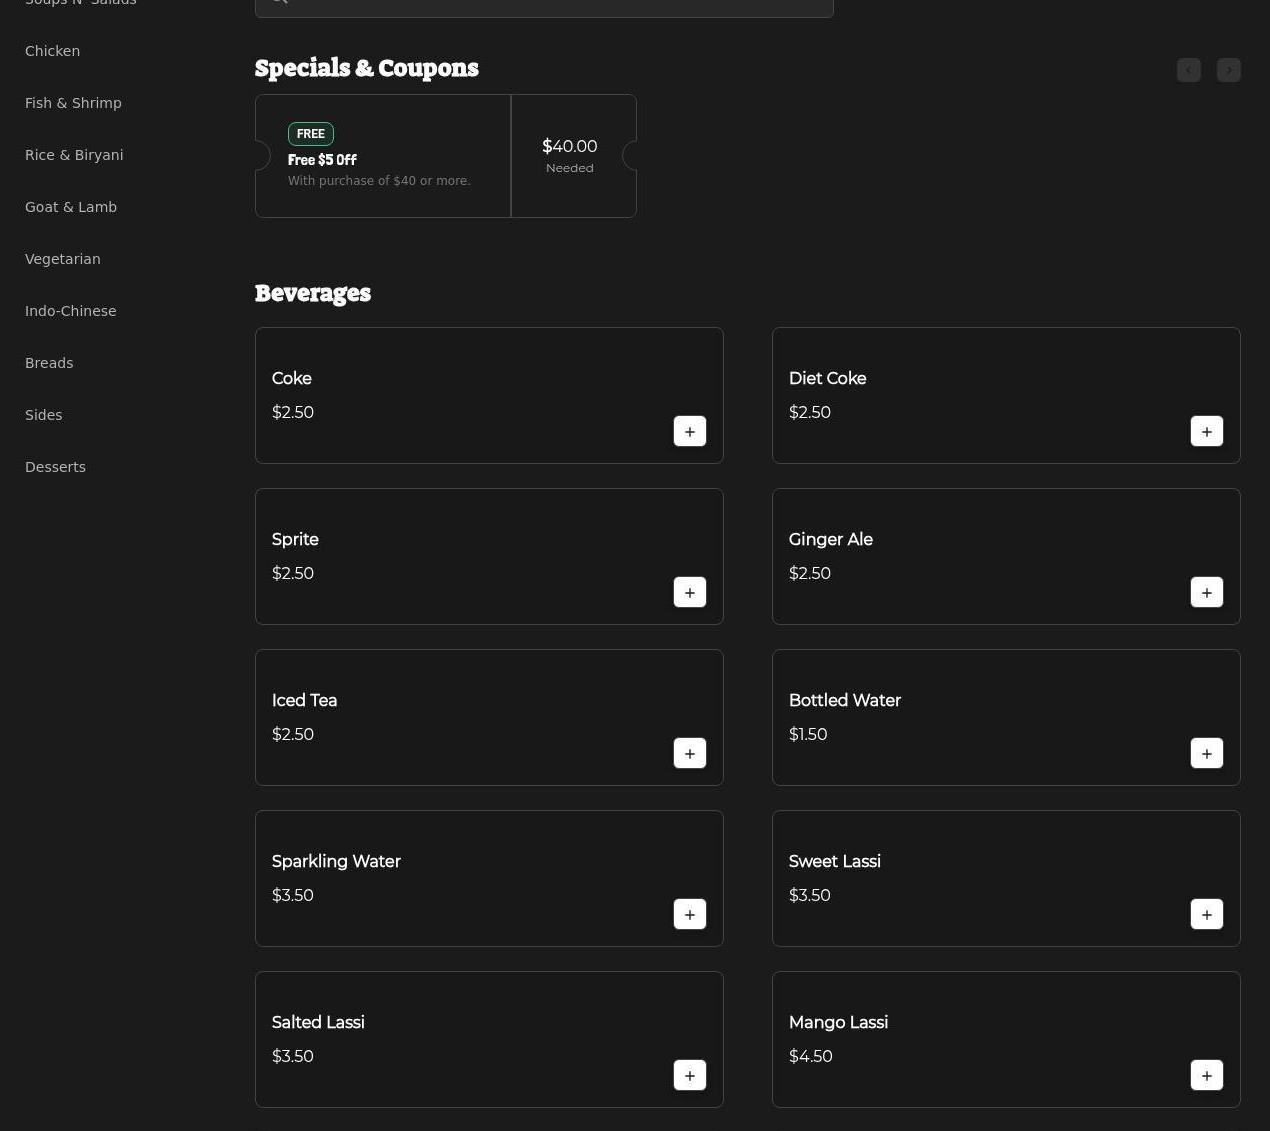Image resolution: width=1270 pixels, height=1131 pixels.
Task: Navigate to Vegetarian section
Action: (x=63, y=259)
